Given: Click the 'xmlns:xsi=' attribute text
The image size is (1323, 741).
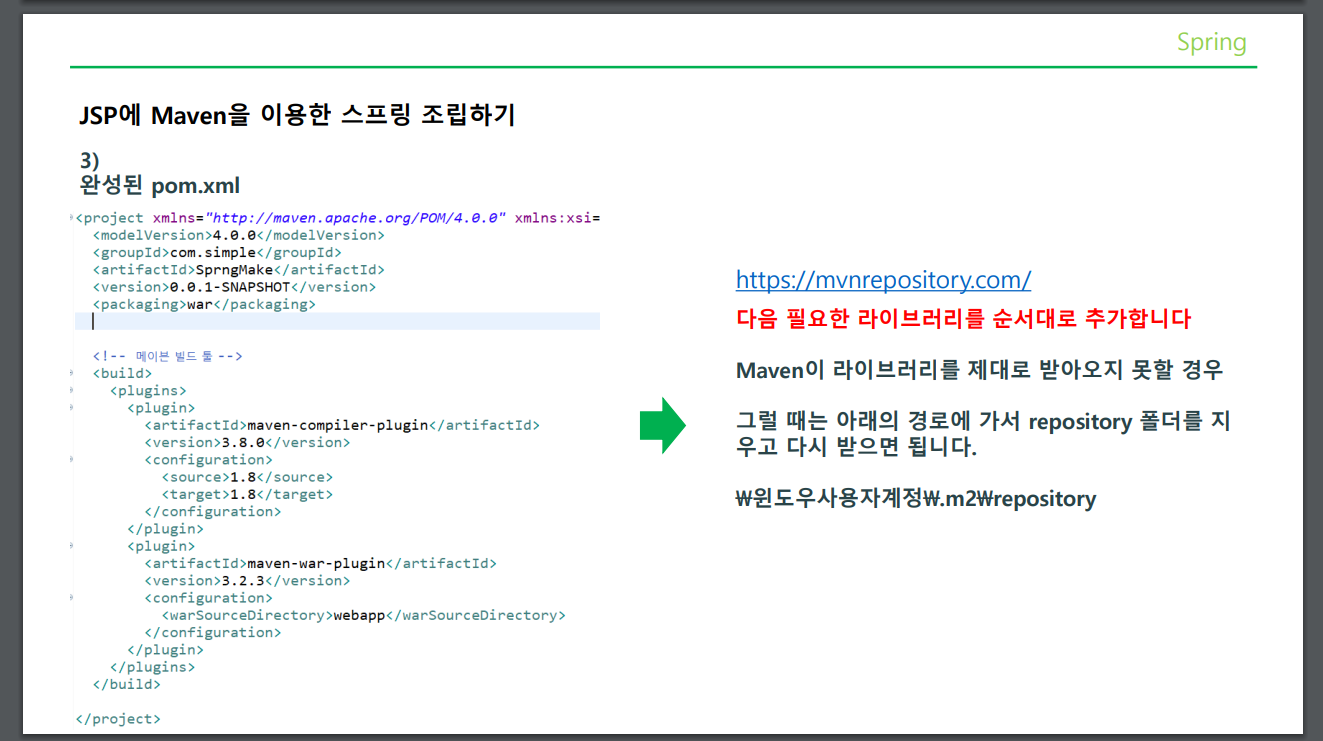Looking at the screenshot, I should click(x=557, y=217).
